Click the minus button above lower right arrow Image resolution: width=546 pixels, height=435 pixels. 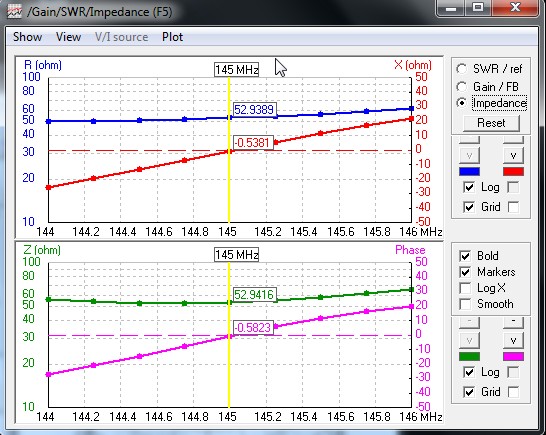click(513, 322)
